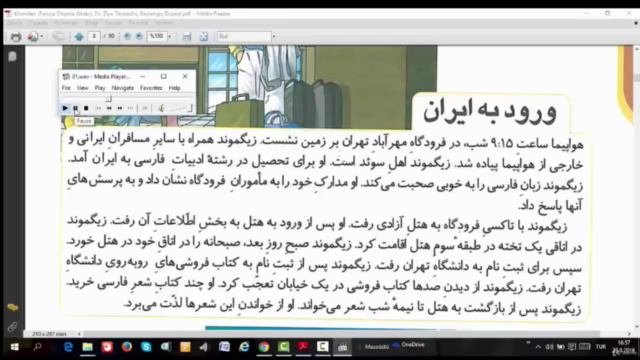Click the Bul search field
The image size is (640, 360).
244,36
